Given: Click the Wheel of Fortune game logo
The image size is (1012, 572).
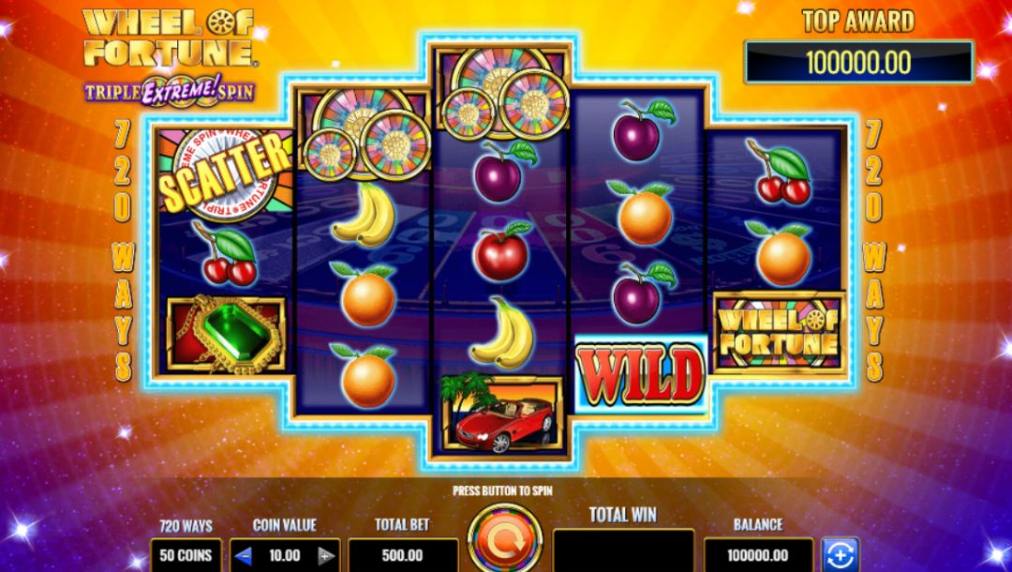Looking at the screenshot, I should [x=170, y=55].
